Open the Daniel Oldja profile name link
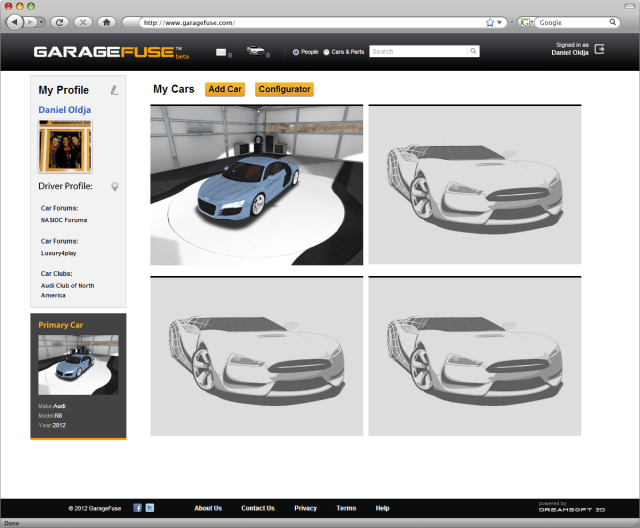Screen dimensions: 640x528 [x=64, y=110]
